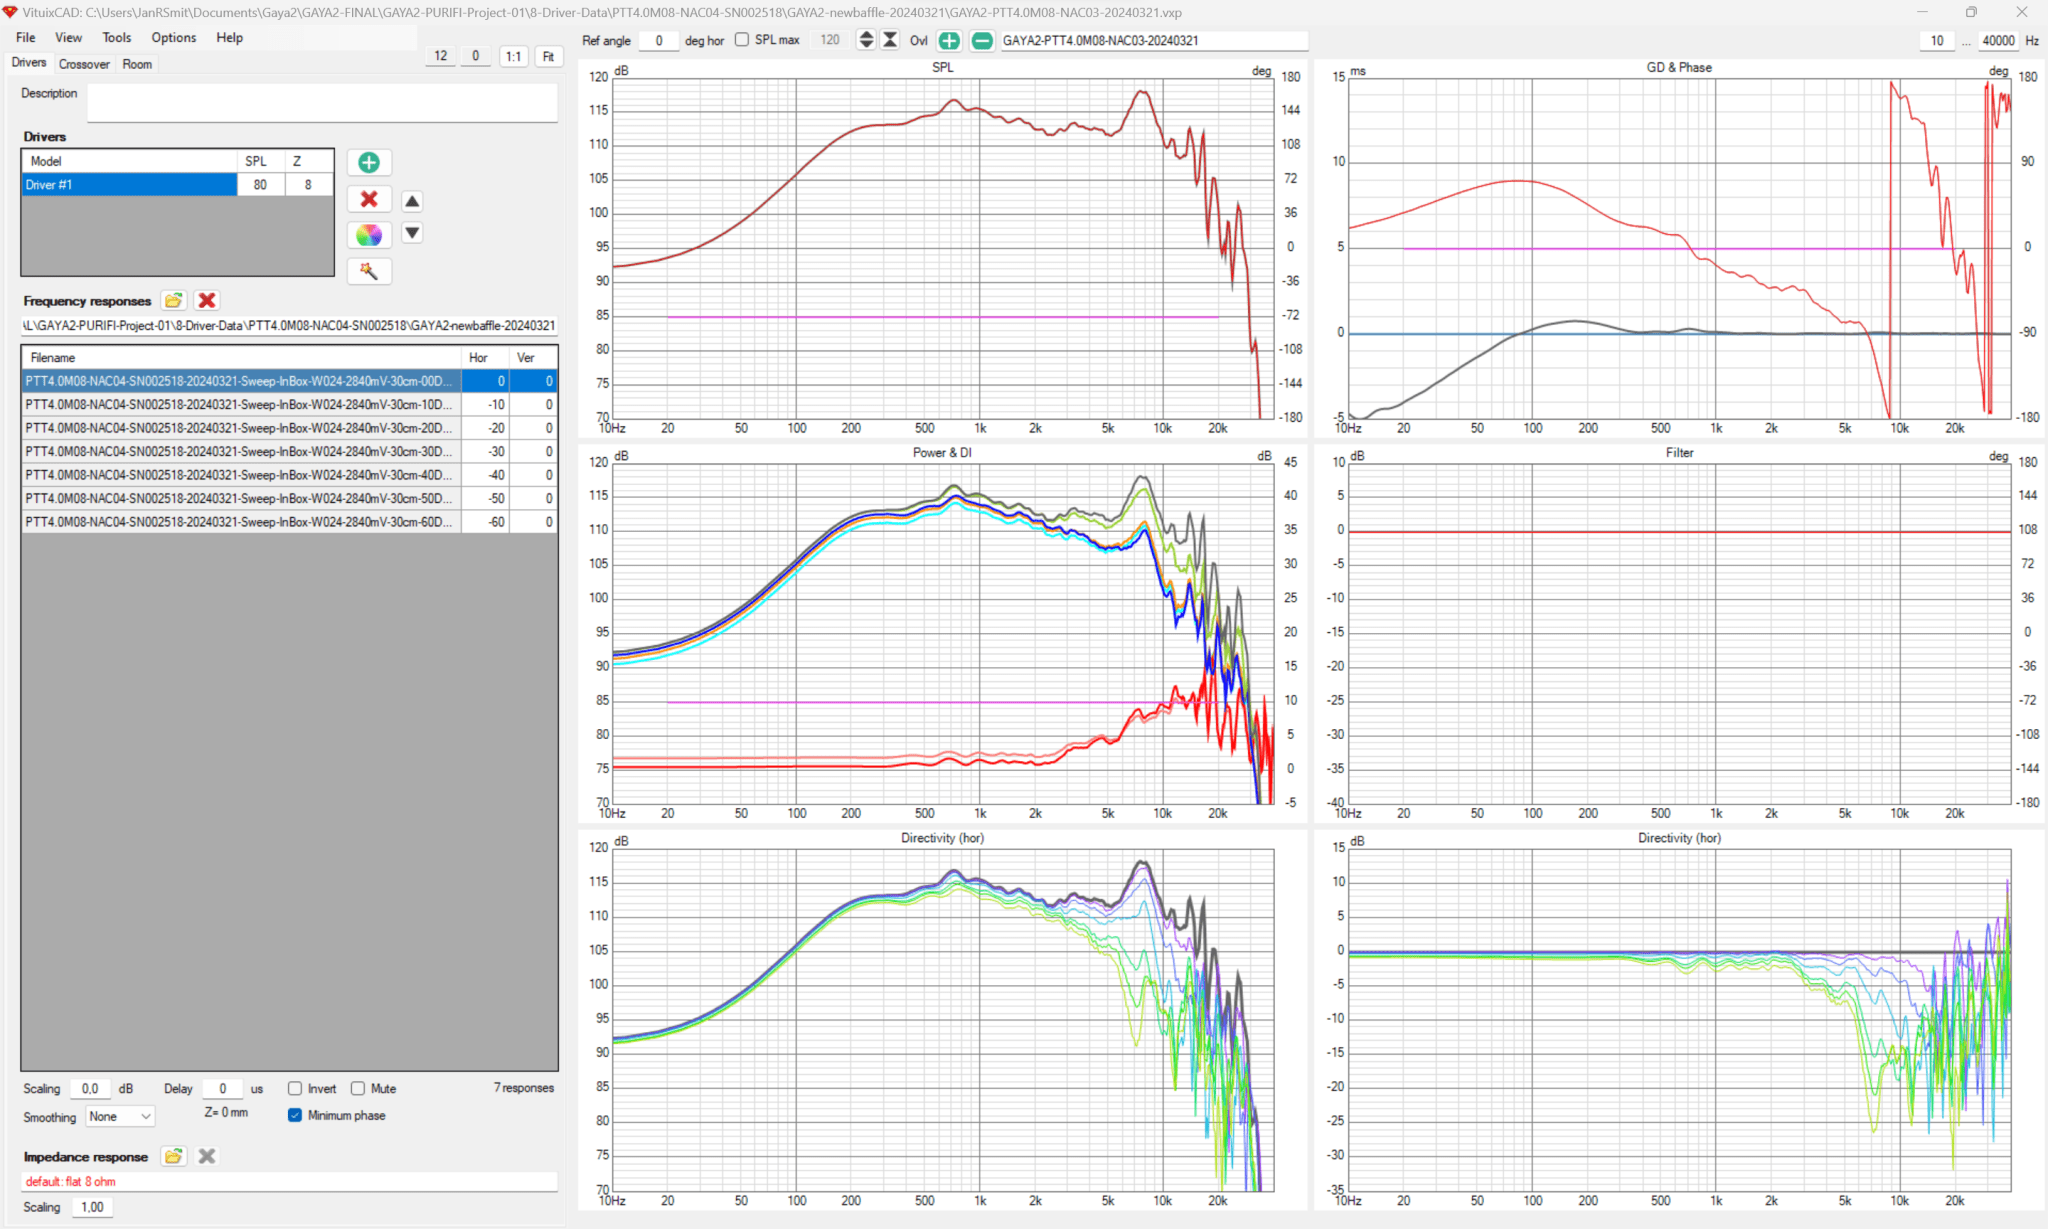Click the compress SPL scale hourglass icon

tap(889, 40)
